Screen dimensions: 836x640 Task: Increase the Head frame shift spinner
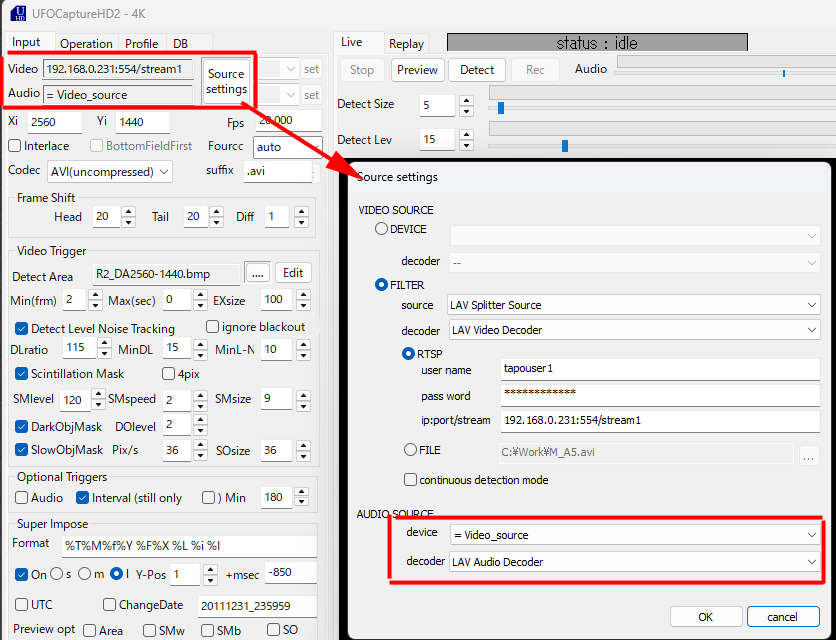point(128,211)
